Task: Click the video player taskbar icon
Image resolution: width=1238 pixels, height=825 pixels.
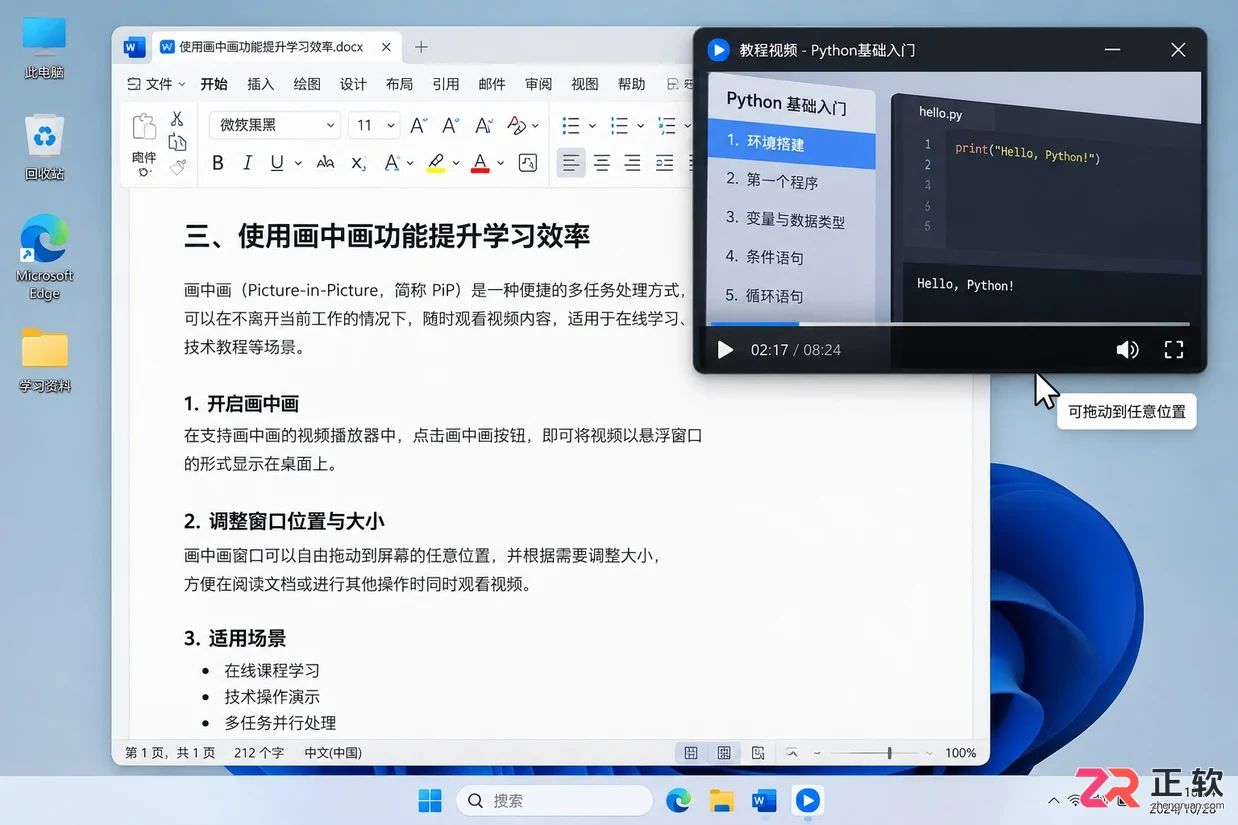Action: point(807,800)
